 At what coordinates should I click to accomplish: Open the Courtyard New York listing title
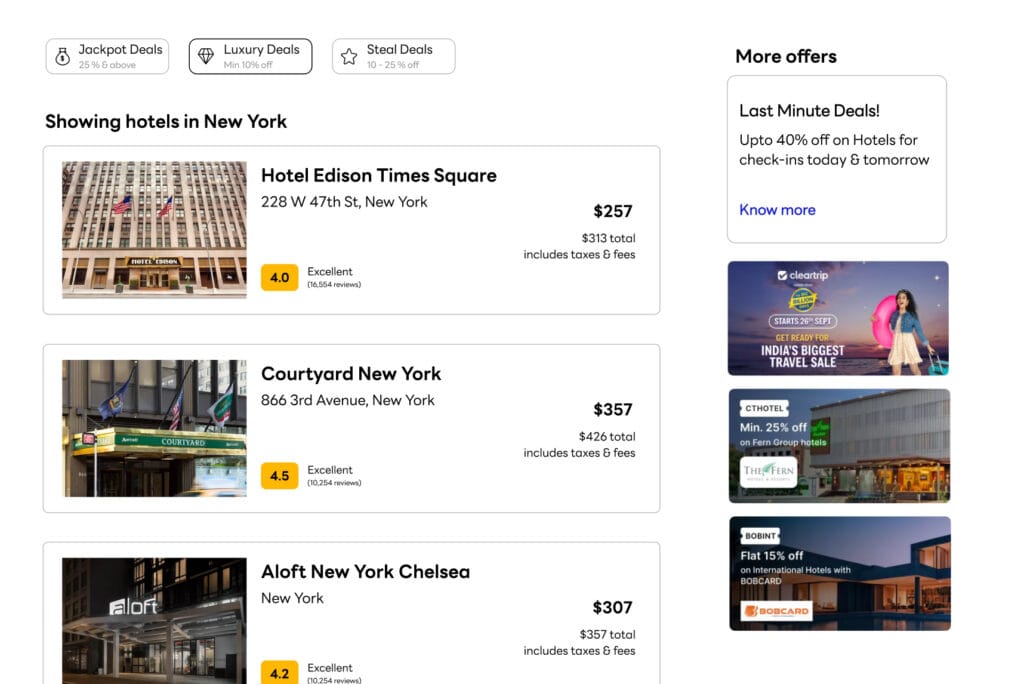click(x=350, y=374)
